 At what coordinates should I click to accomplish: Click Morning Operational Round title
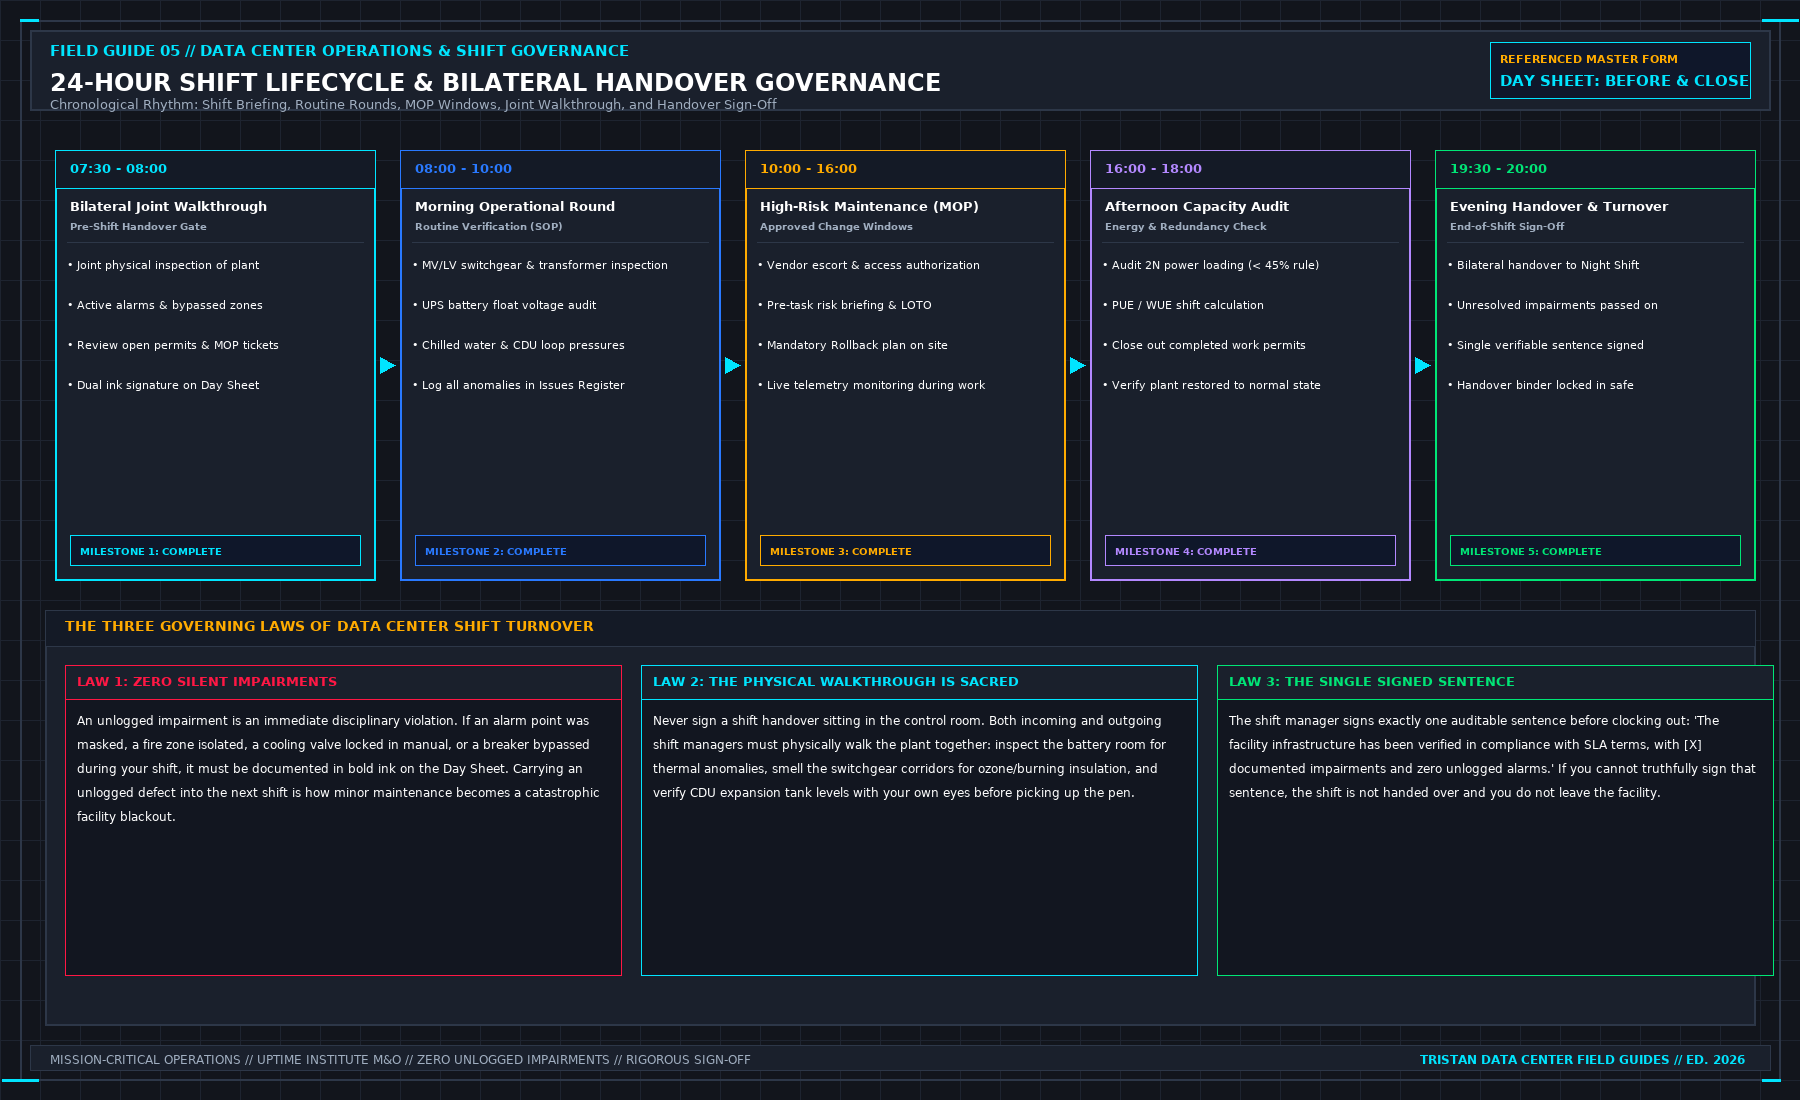point(515,206)
